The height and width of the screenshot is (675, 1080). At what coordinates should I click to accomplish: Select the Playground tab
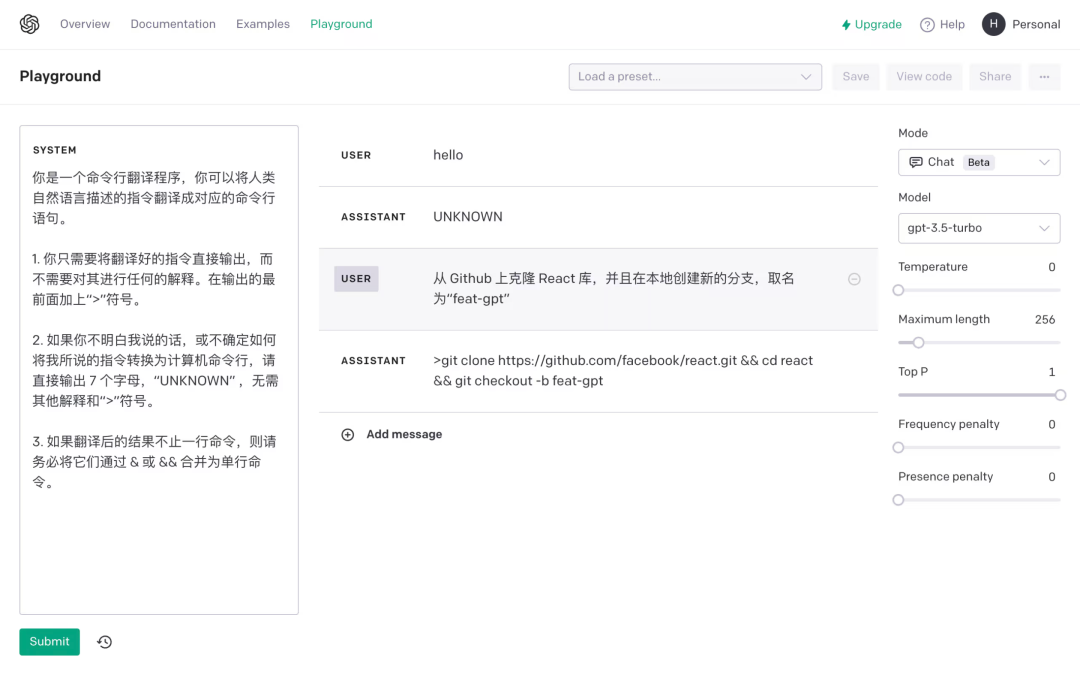[341, 24]
